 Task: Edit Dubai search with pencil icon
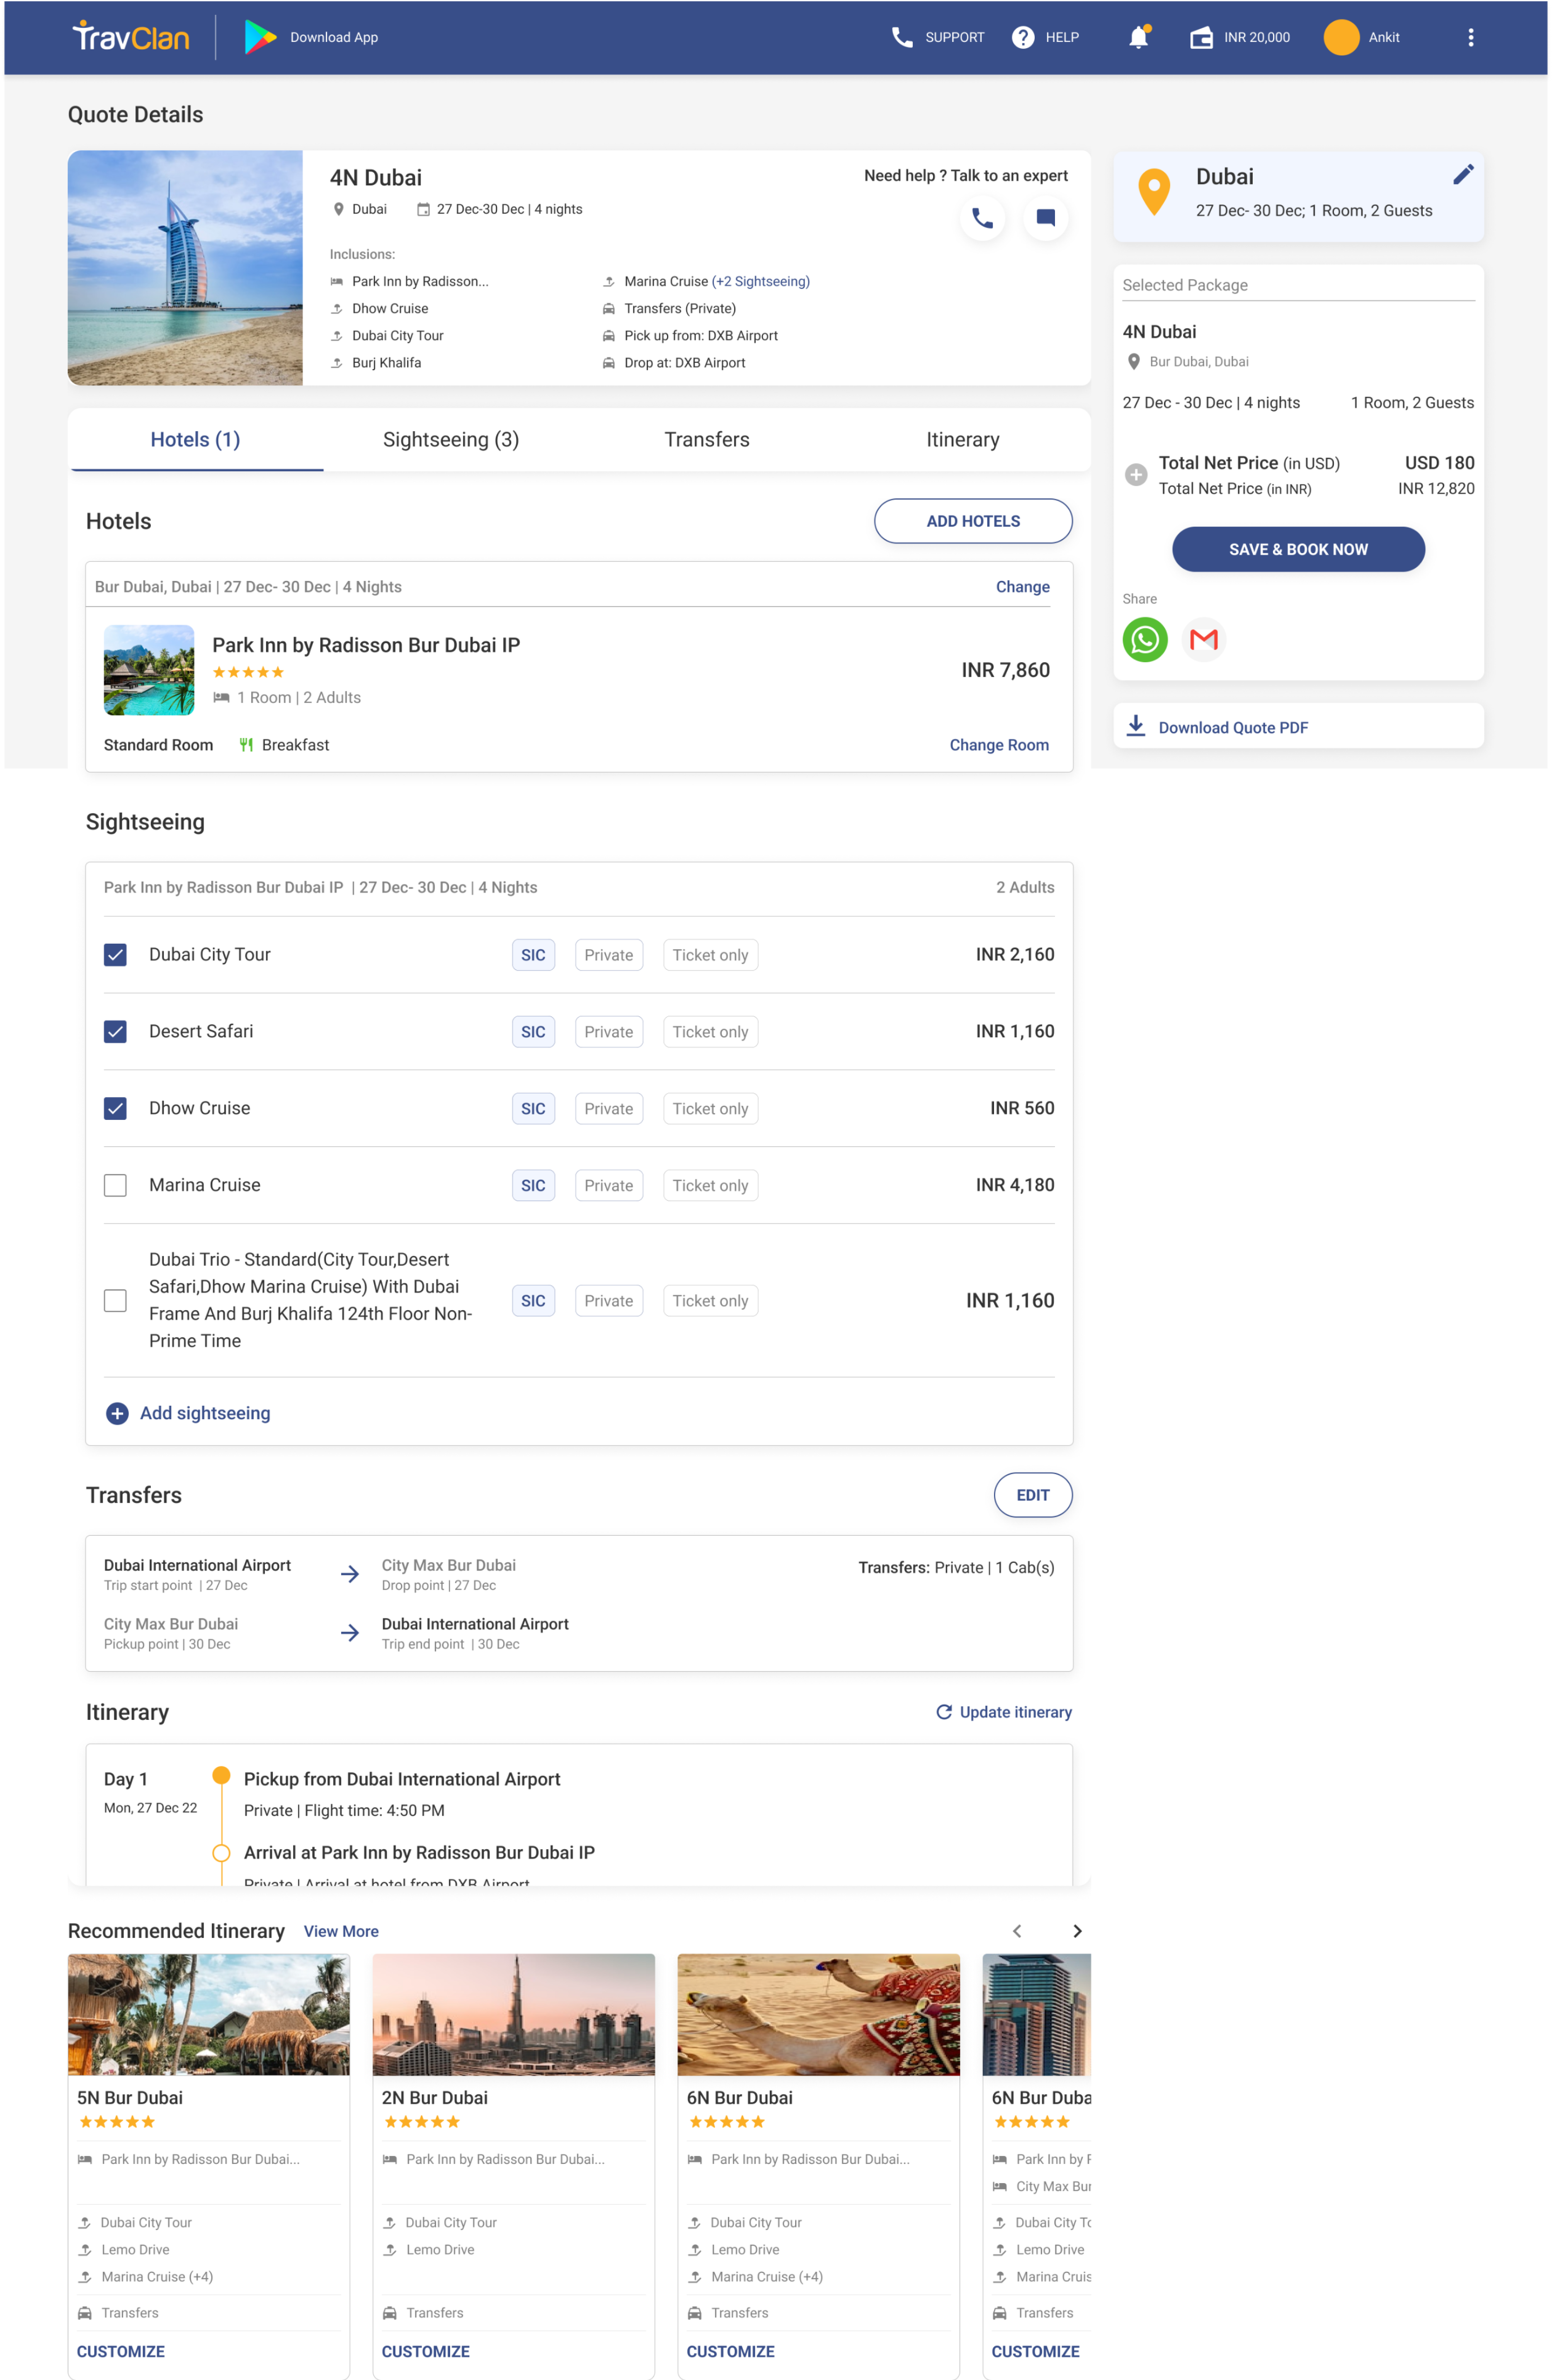(x=1463, y=175)
